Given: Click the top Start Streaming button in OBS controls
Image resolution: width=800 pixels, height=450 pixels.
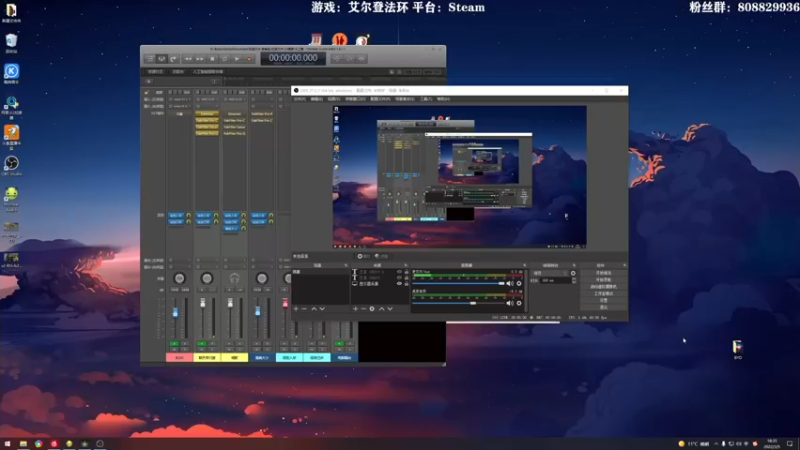Looking at the screenshot, I should [x=604, y=273].
